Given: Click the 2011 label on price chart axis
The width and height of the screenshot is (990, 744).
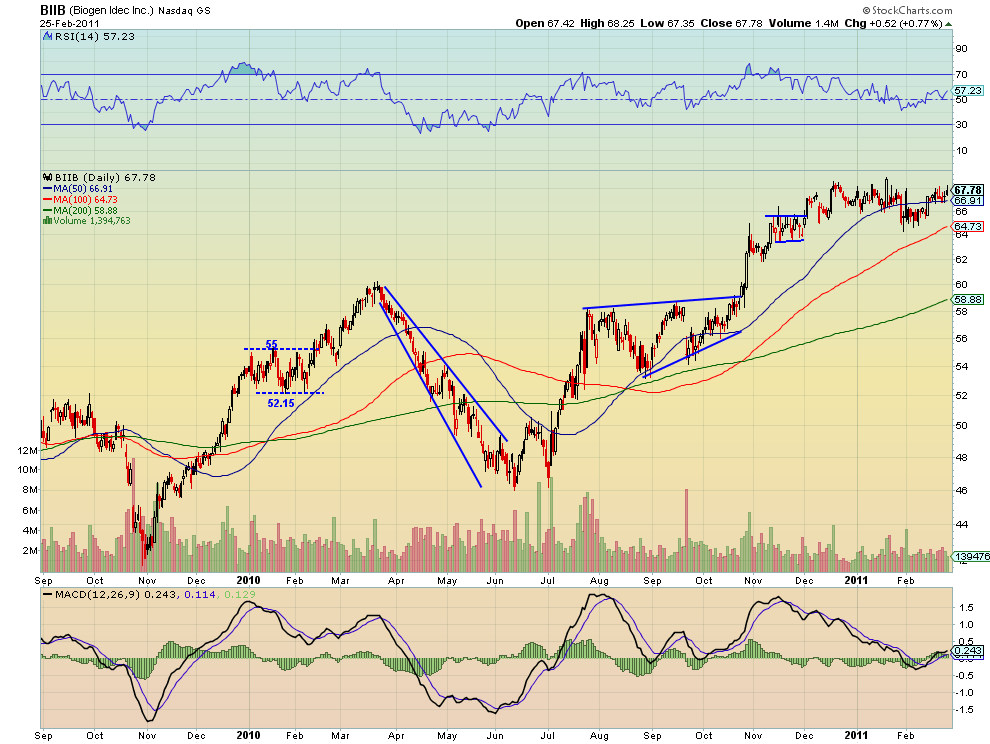Looking at the screenshot, I should [856, 580].
